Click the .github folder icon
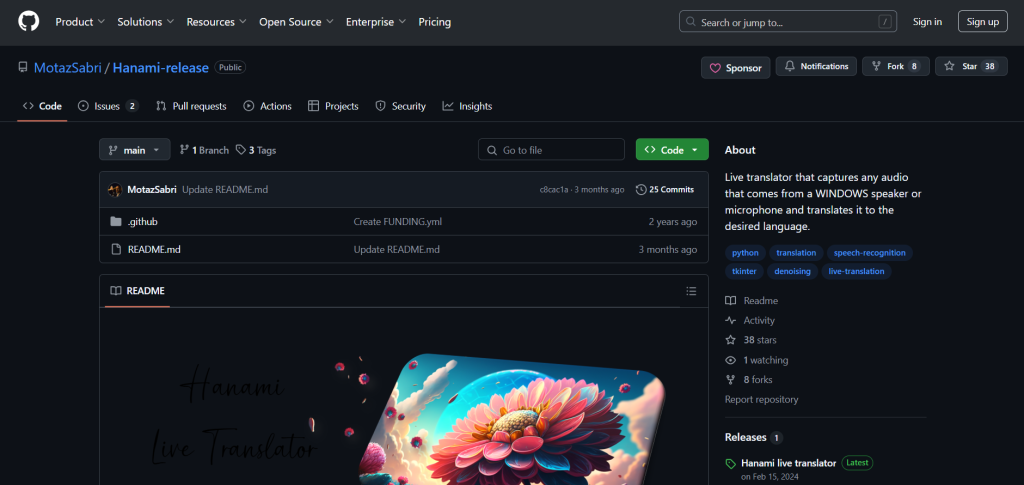This screenshot has width=1024, height=485. pyautogui.click(x=116, y=222)
